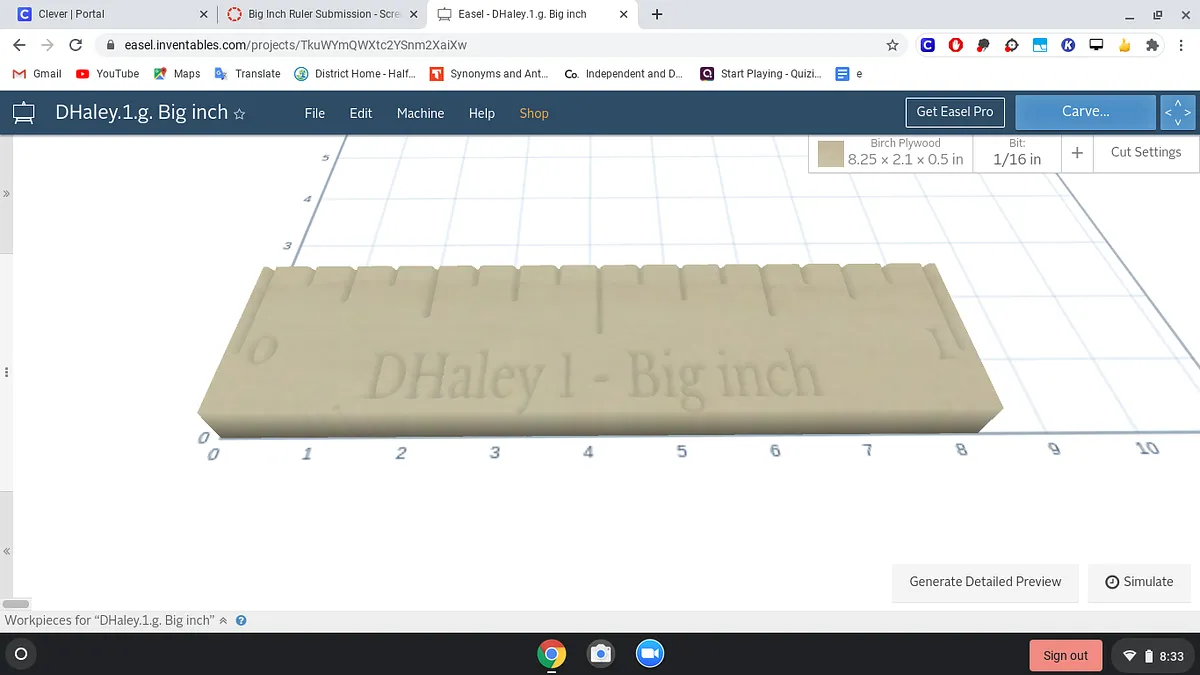Image resolution: width=1200 pixels, height=675 pixels.
Task: Open the Maps bookmark
Action: tap(176, 74)
